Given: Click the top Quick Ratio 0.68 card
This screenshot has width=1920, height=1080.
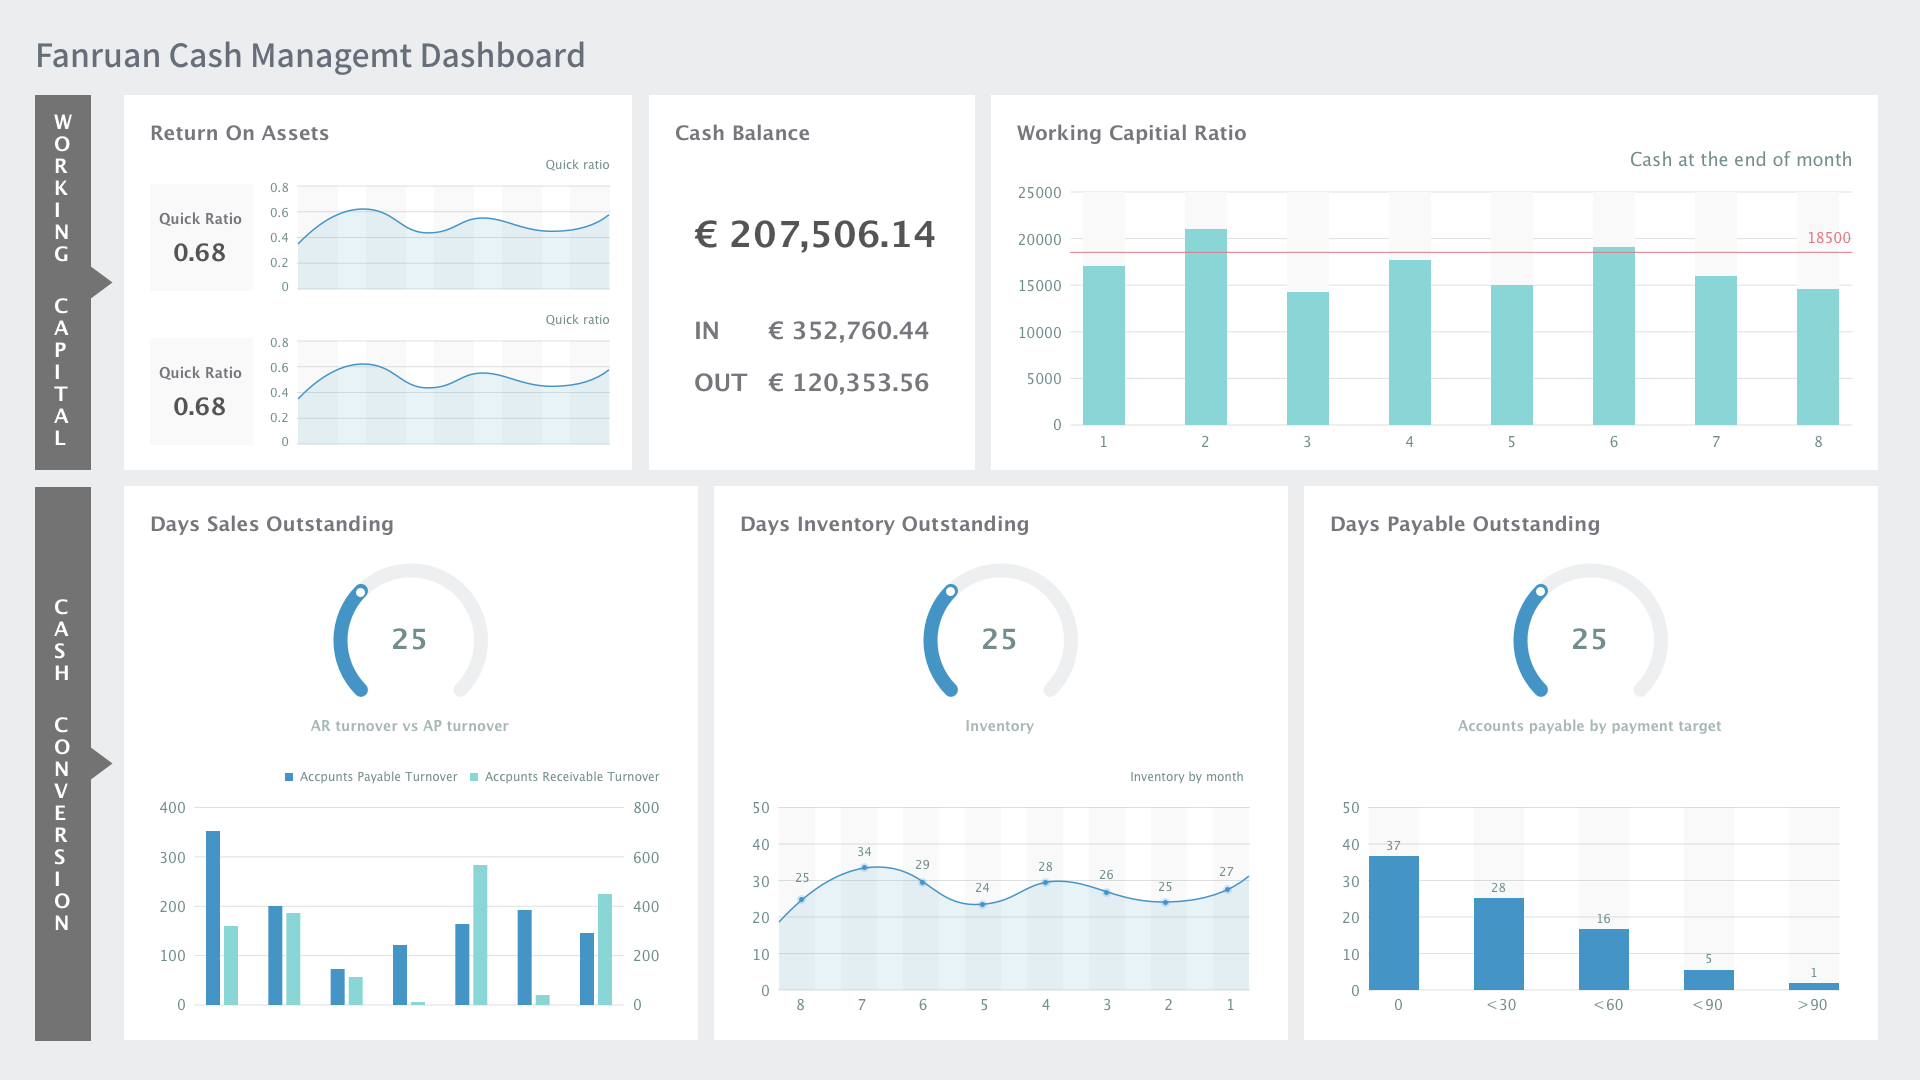Looking at the screenshot, I should pyautogui.click(x=201, y=238).
